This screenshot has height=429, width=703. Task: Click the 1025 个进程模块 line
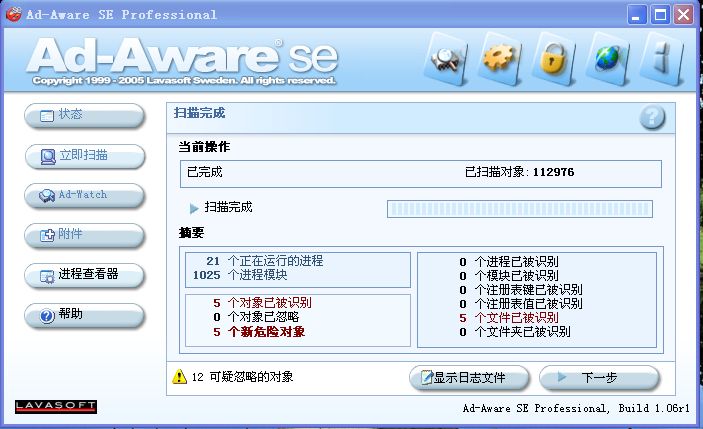[240, 275]
